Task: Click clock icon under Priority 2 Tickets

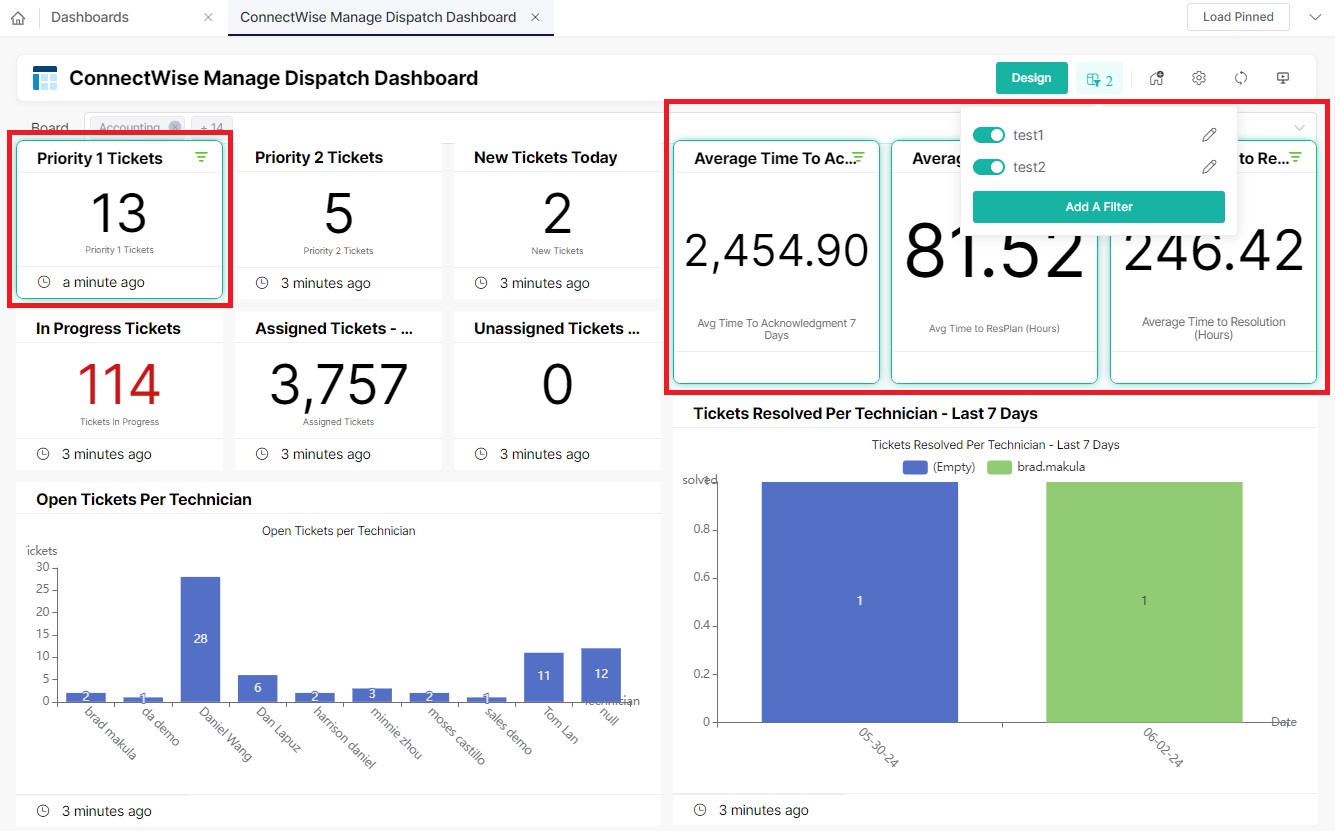Action: 262,283
